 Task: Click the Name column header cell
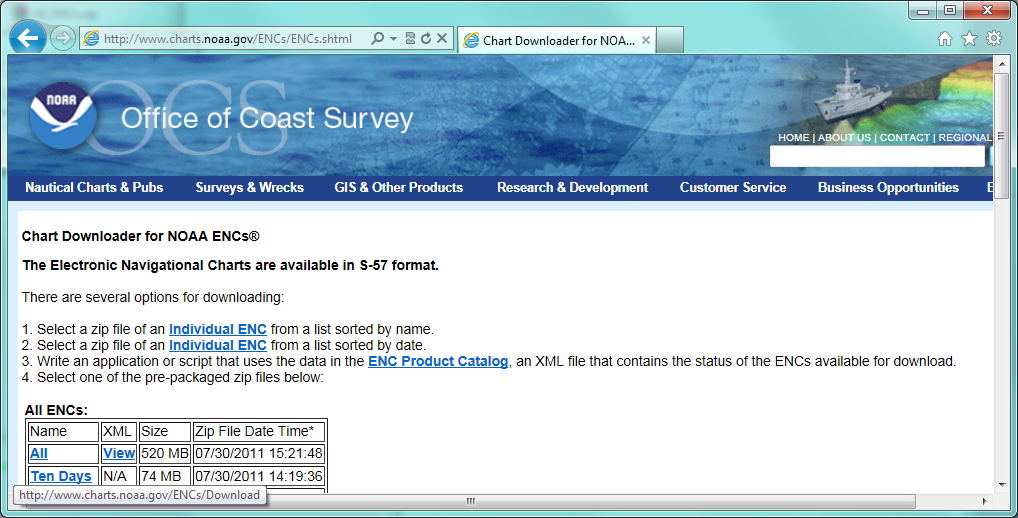click(63, 432)
